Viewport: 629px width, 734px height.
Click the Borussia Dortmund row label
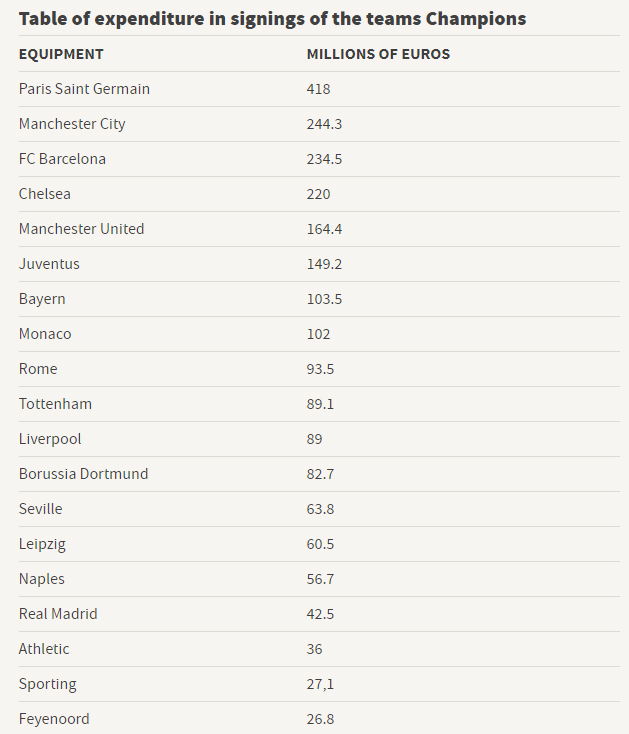click(83, 474)
